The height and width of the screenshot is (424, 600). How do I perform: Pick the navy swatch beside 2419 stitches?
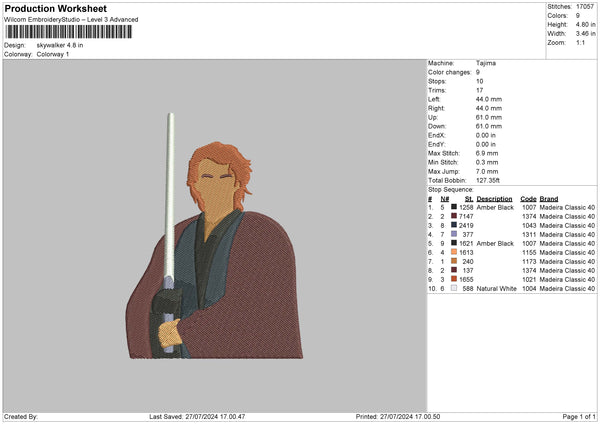click(x=454, y=225)
